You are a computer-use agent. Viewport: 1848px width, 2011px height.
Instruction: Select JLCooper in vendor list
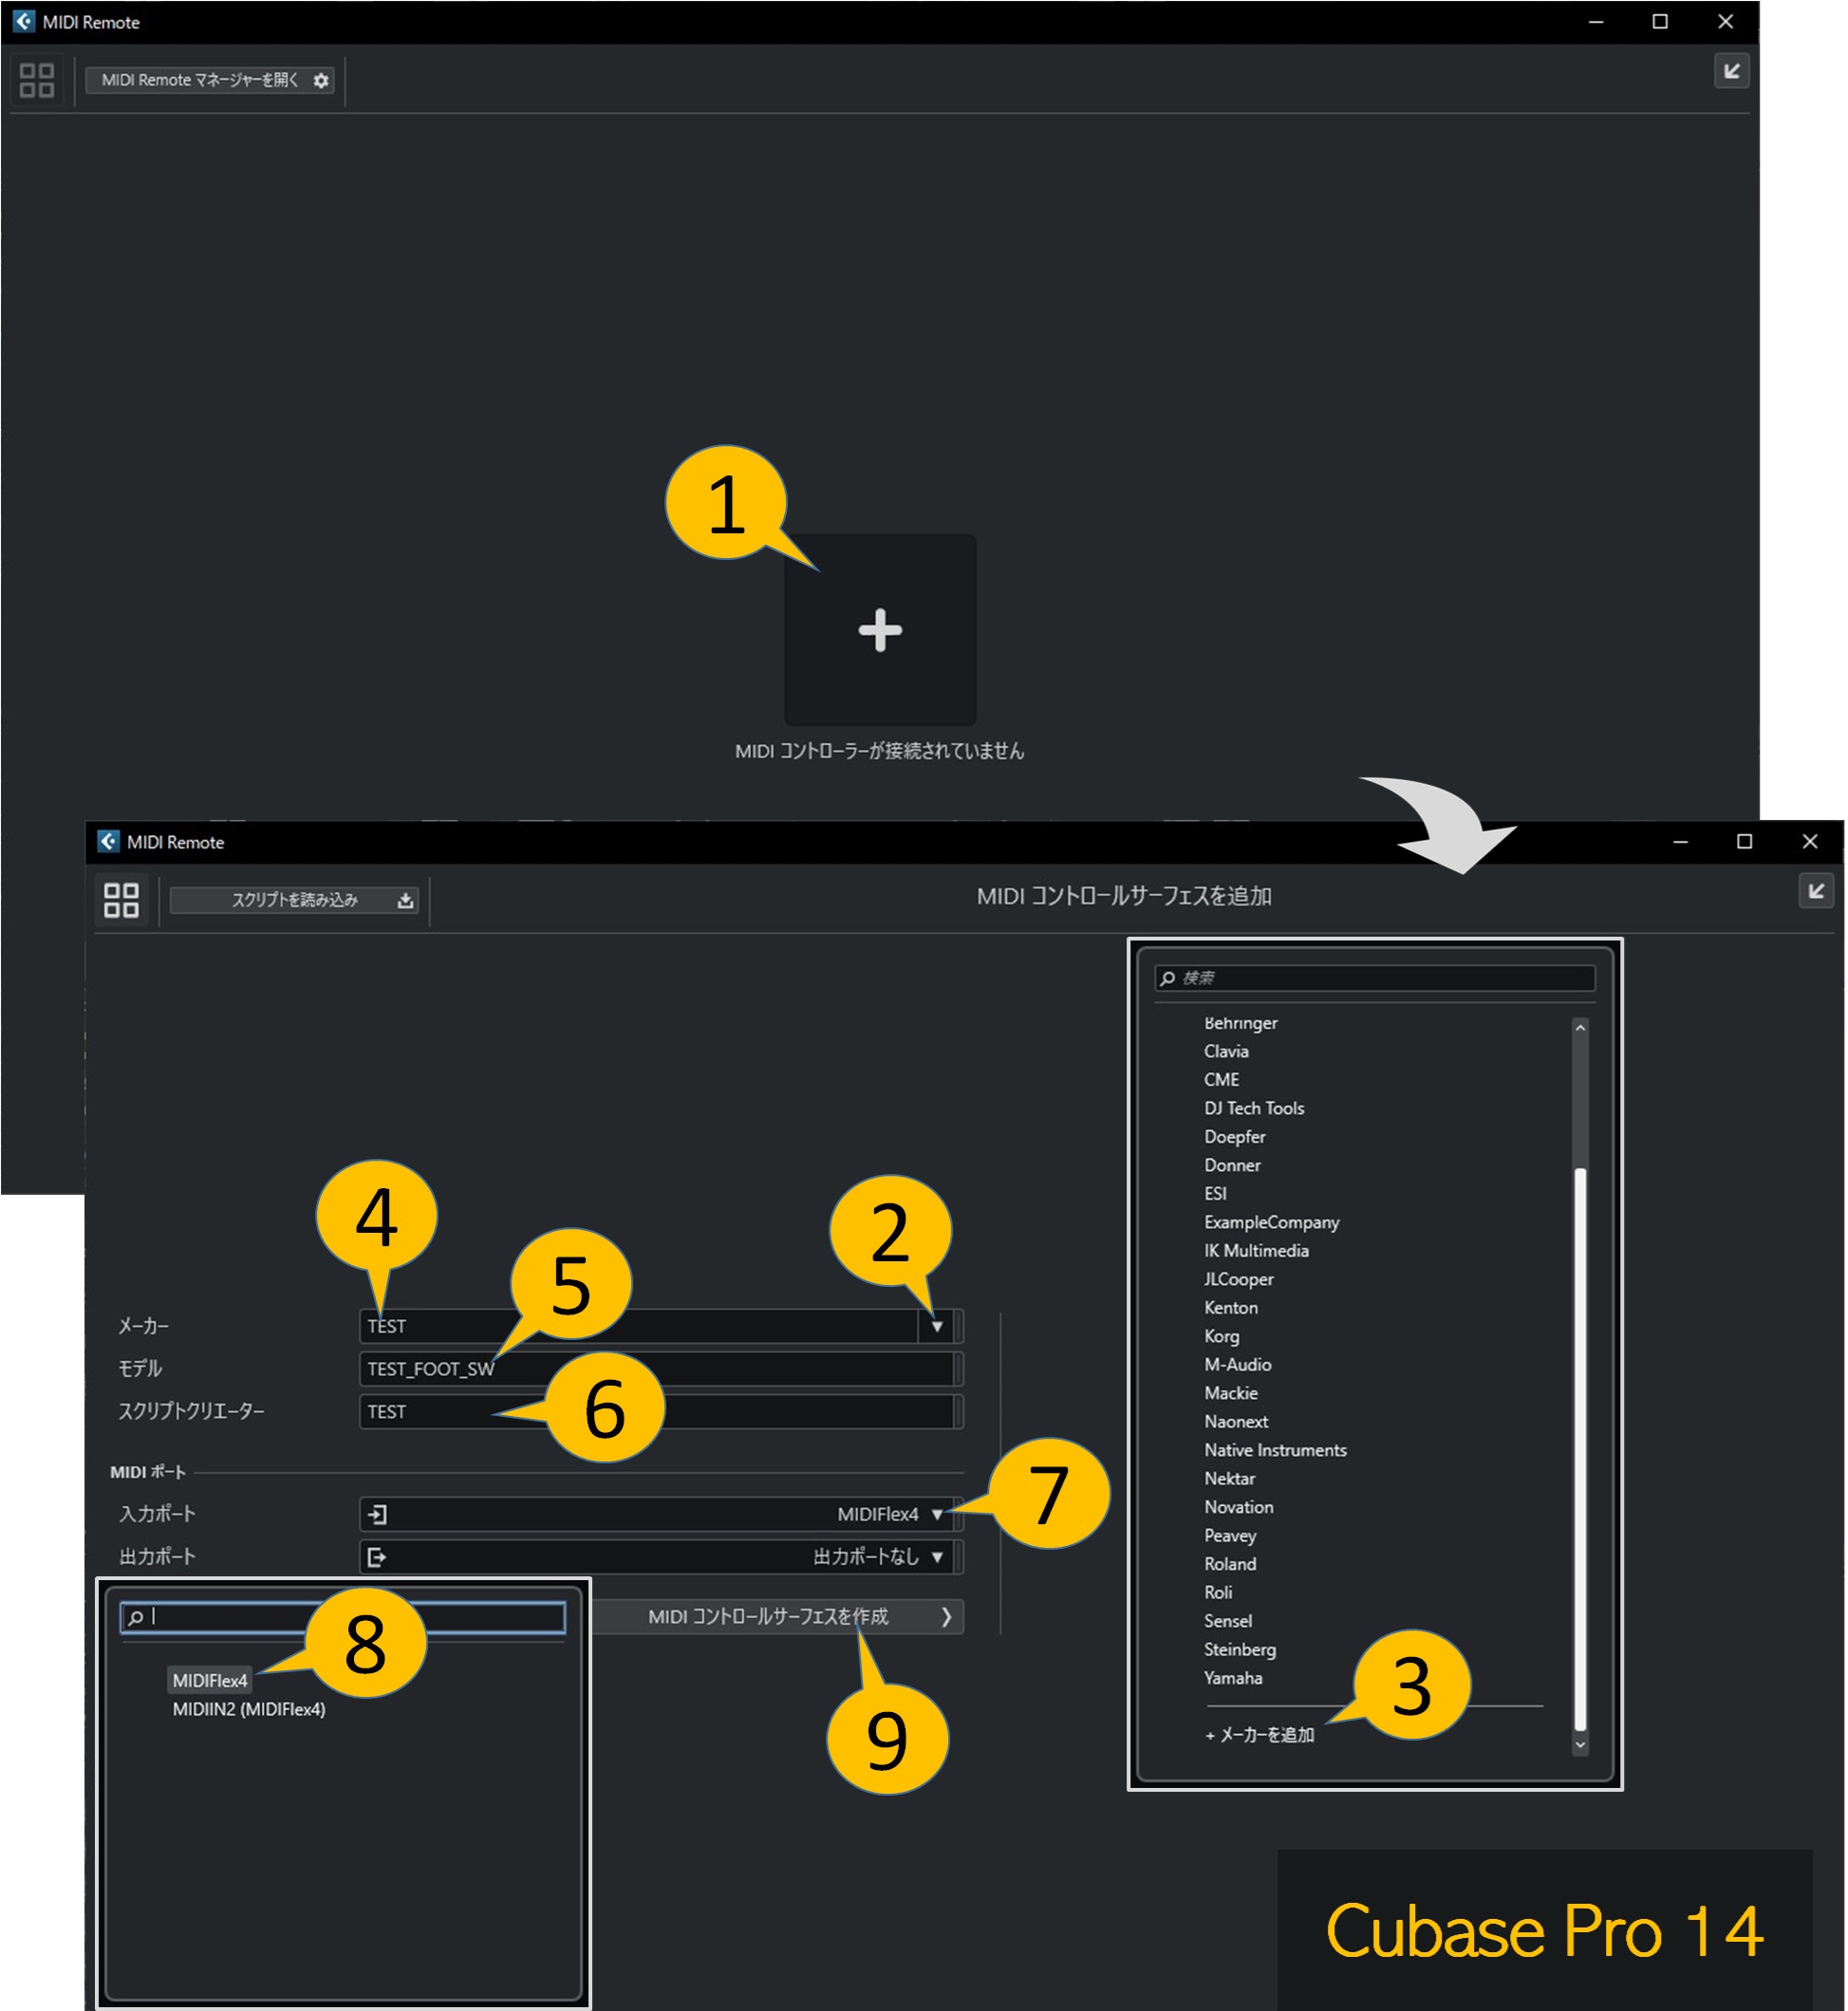(x=1239, y=1279)
